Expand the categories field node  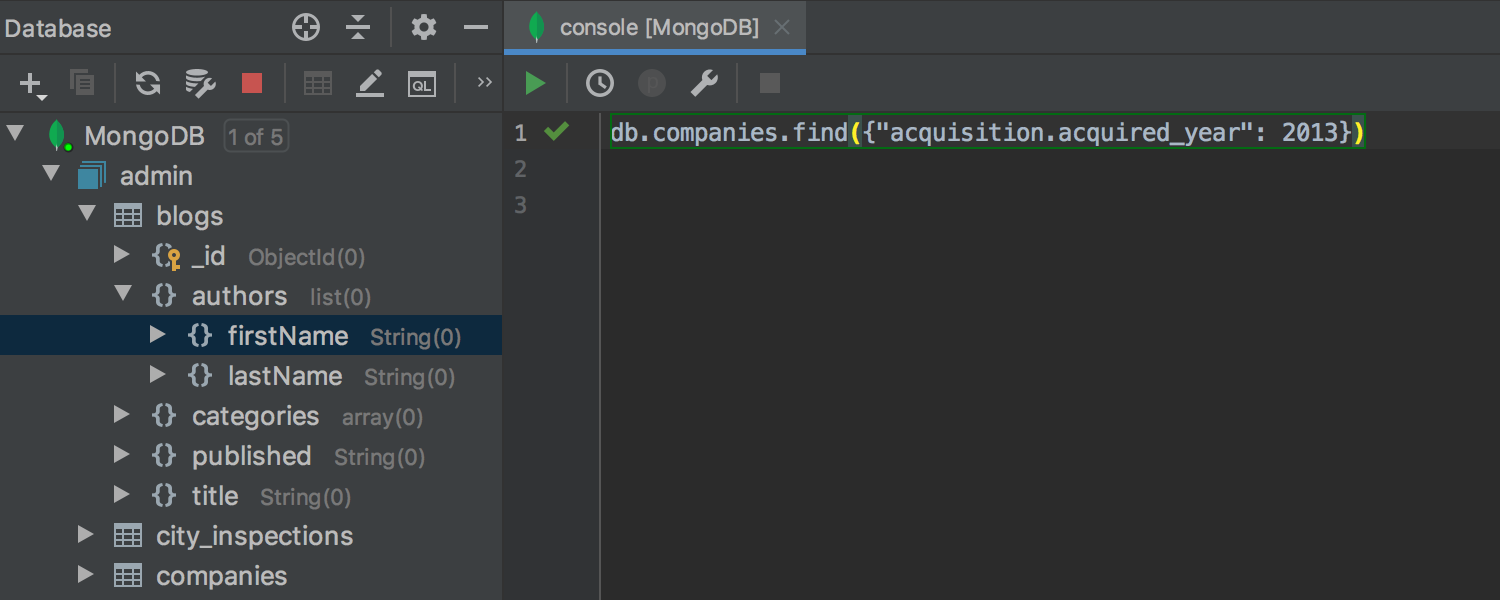coord(122,415)
